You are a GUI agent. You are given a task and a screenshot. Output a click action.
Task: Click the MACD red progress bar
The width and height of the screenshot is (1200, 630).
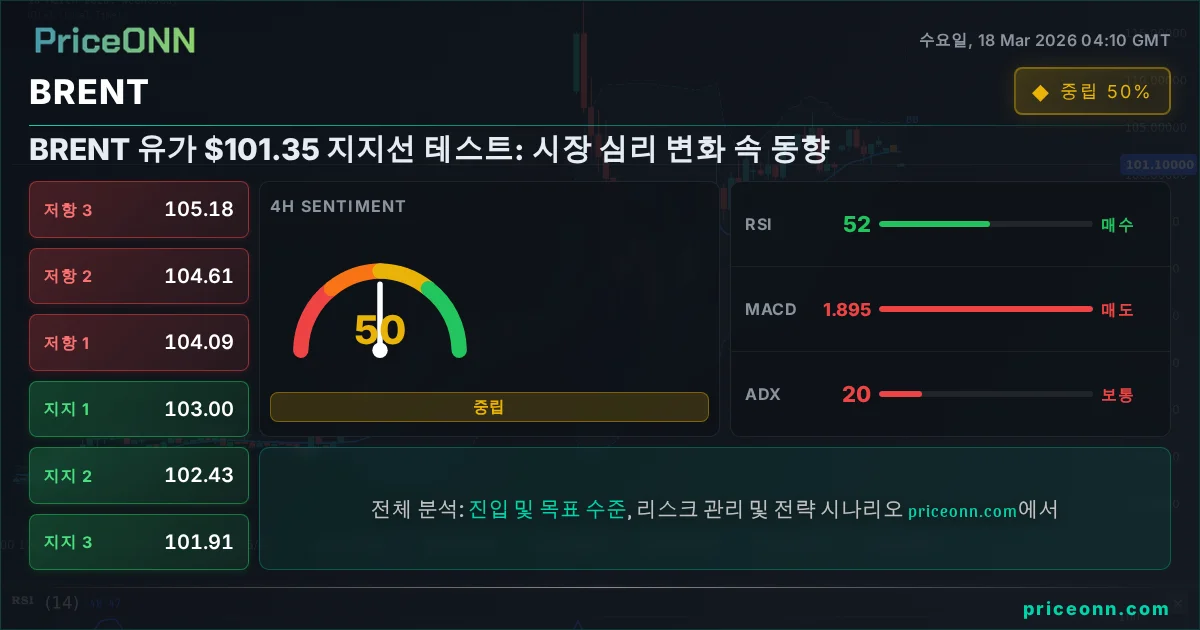pos(985,309)
